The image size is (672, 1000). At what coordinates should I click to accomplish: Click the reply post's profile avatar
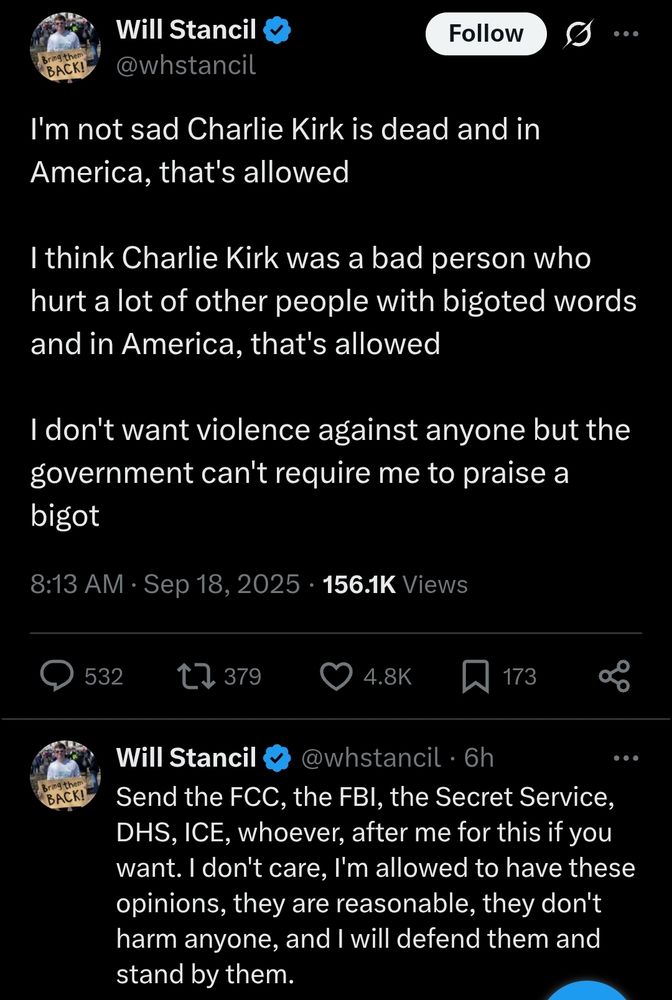tap(65, 776)
